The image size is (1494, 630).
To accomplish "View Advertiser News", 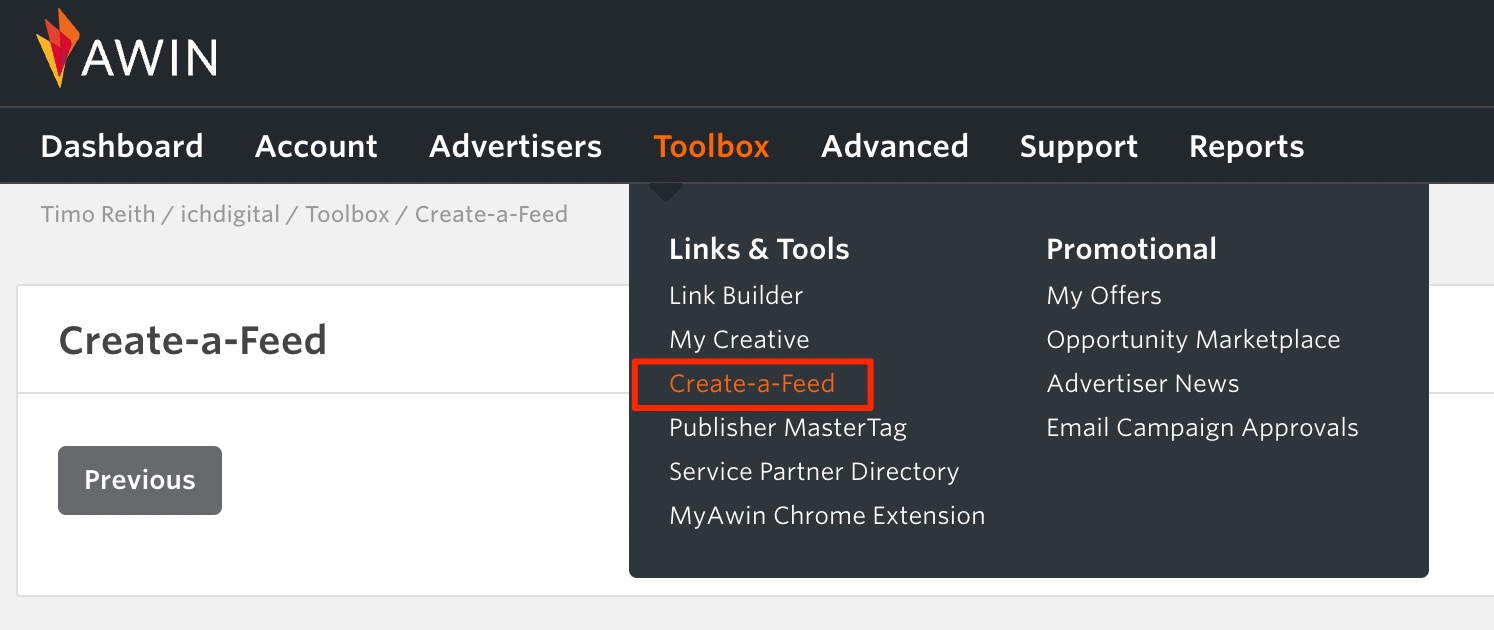I will point(1142,383).
